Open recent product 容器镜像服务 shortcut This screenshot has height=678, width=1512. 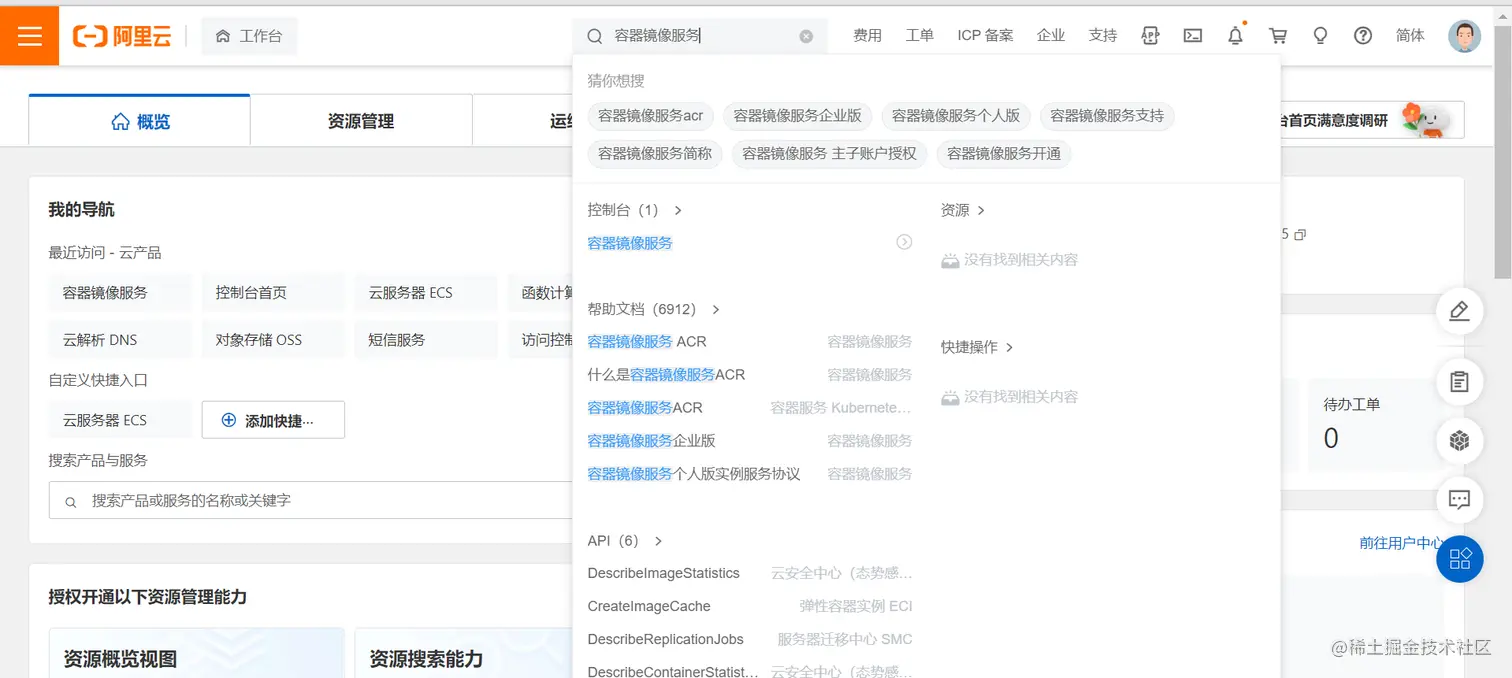tap(120, 293)
